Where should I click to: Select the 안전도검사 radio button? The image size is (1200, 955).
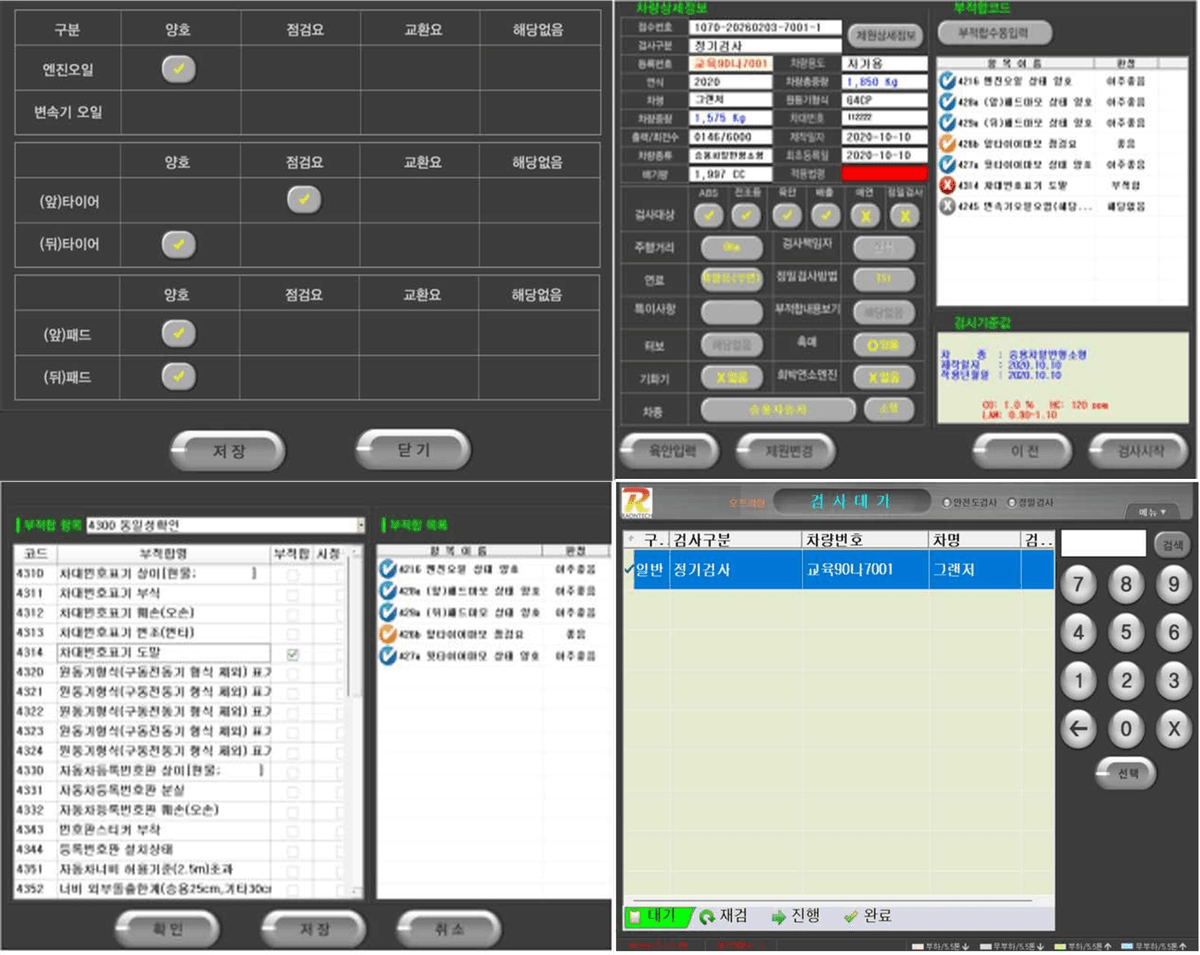pyautogui.click(x=947, y=502)
